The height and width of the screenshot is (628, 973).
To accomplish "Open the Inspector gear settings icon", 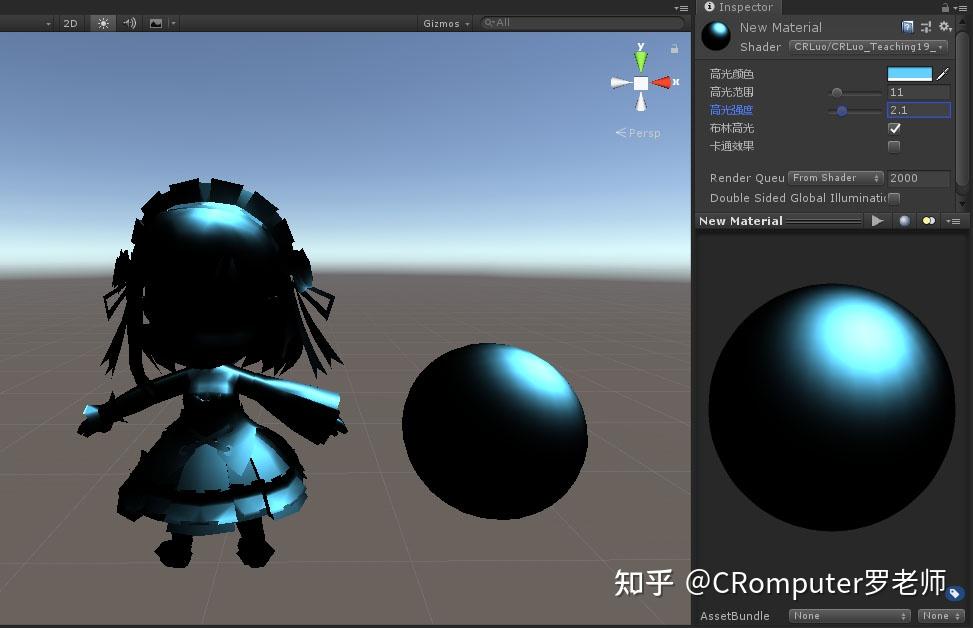I will click(945, 27).
